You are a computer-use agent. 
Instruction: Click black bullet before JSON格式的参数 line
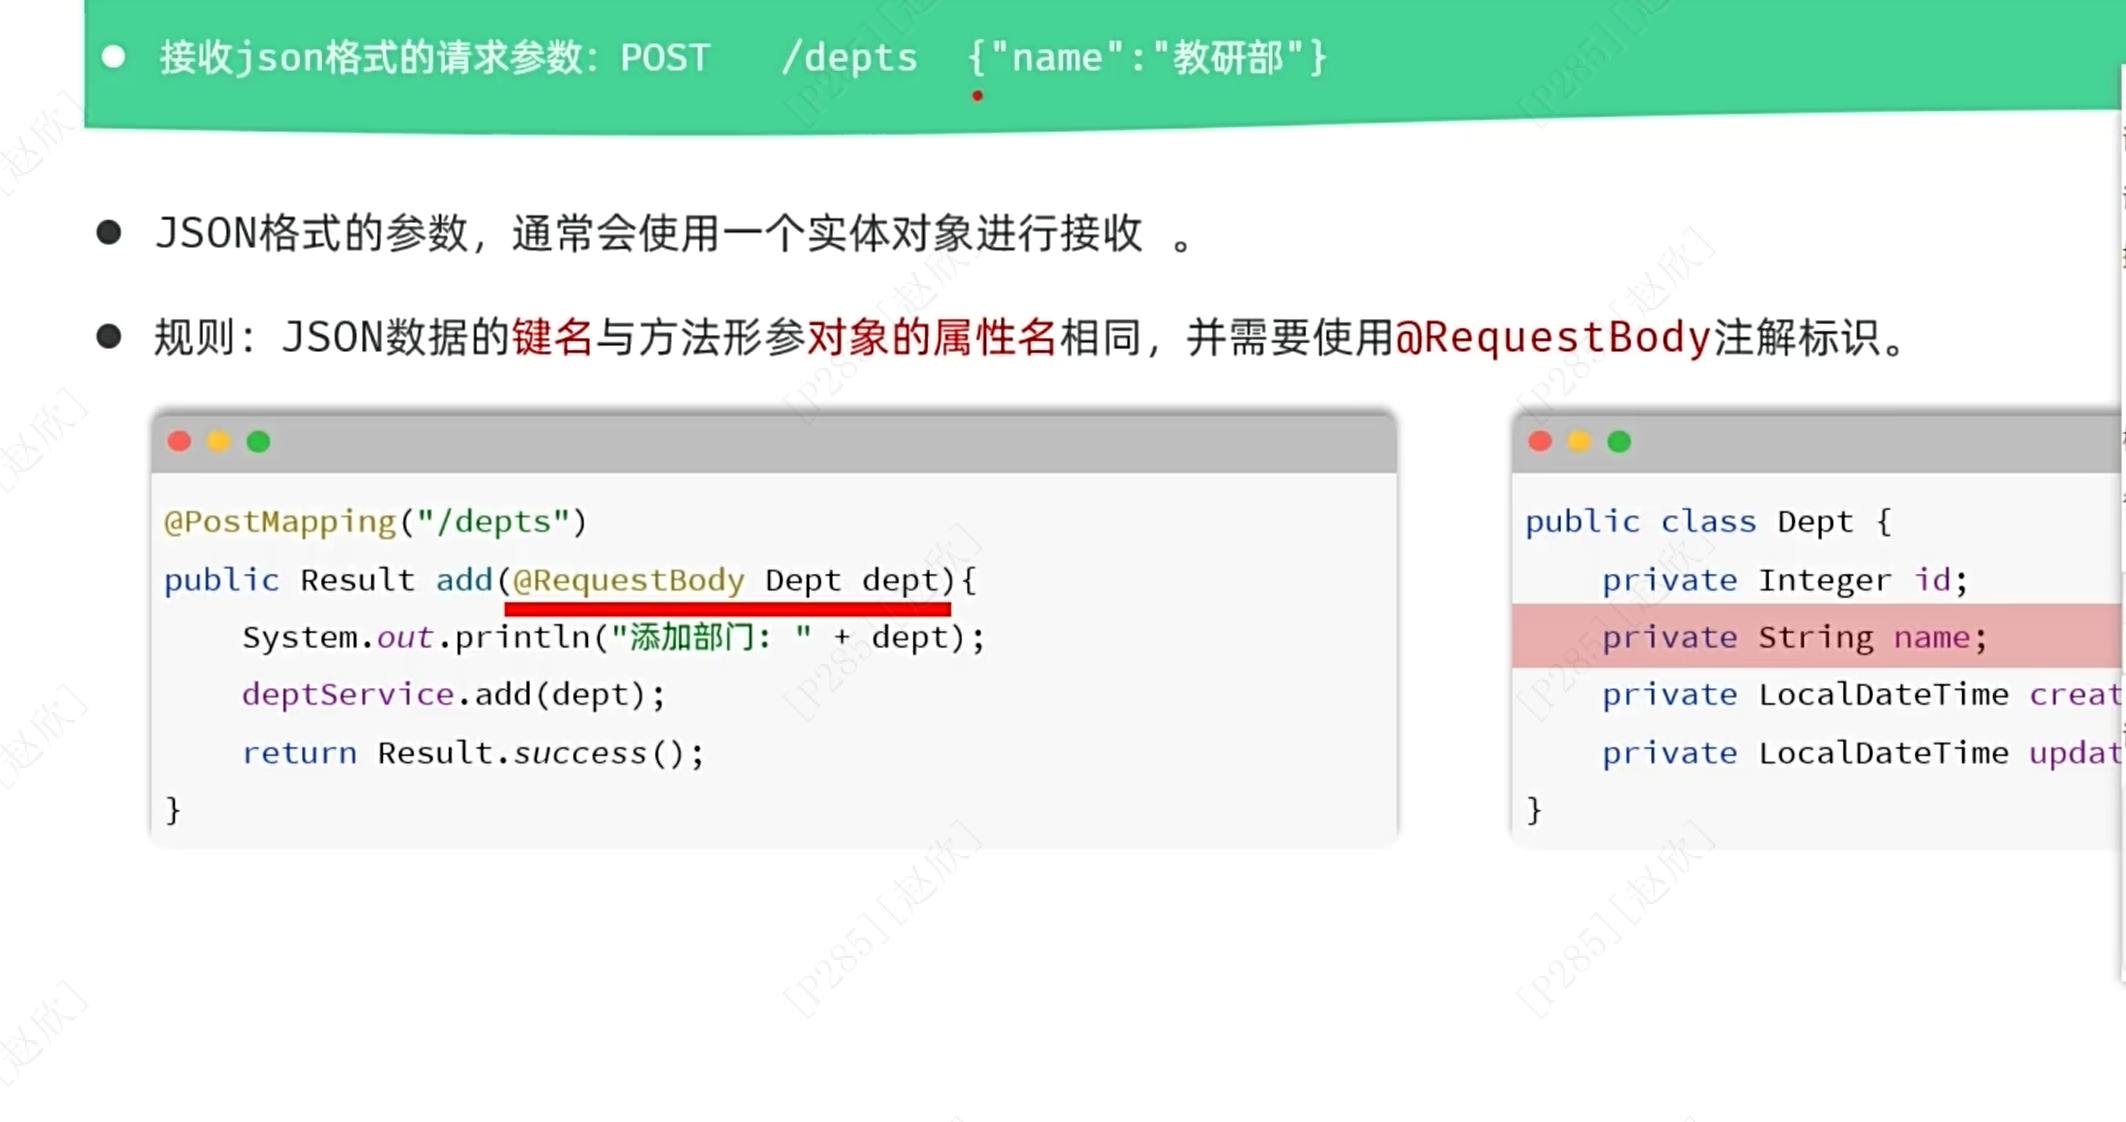click(109, 233)
